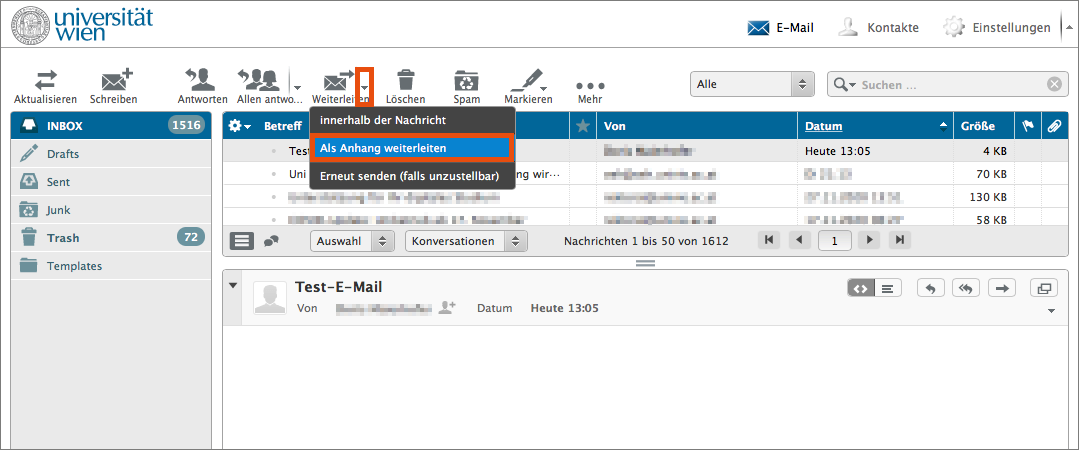Click the Antworten reply icon
Screen dimensions: 1079x450
coord(201,80)
